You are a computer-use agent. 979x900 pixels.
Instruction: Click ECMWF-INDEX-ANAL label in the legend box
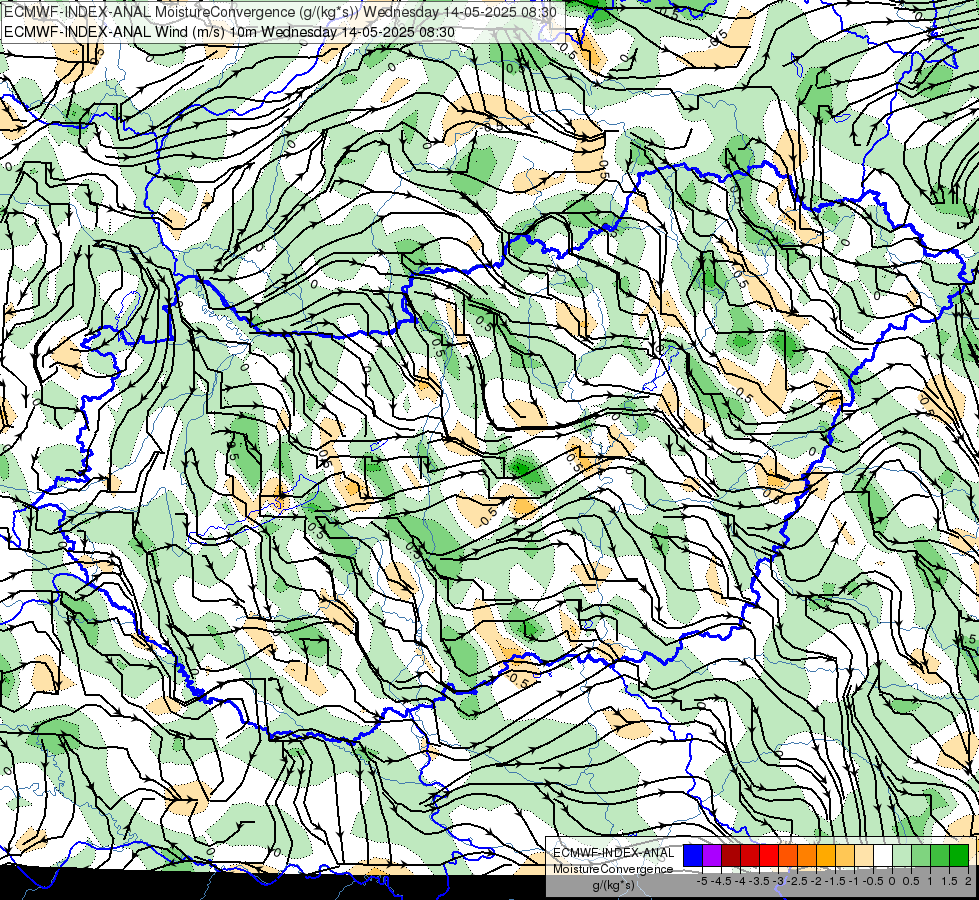click(x=613, y=853)
